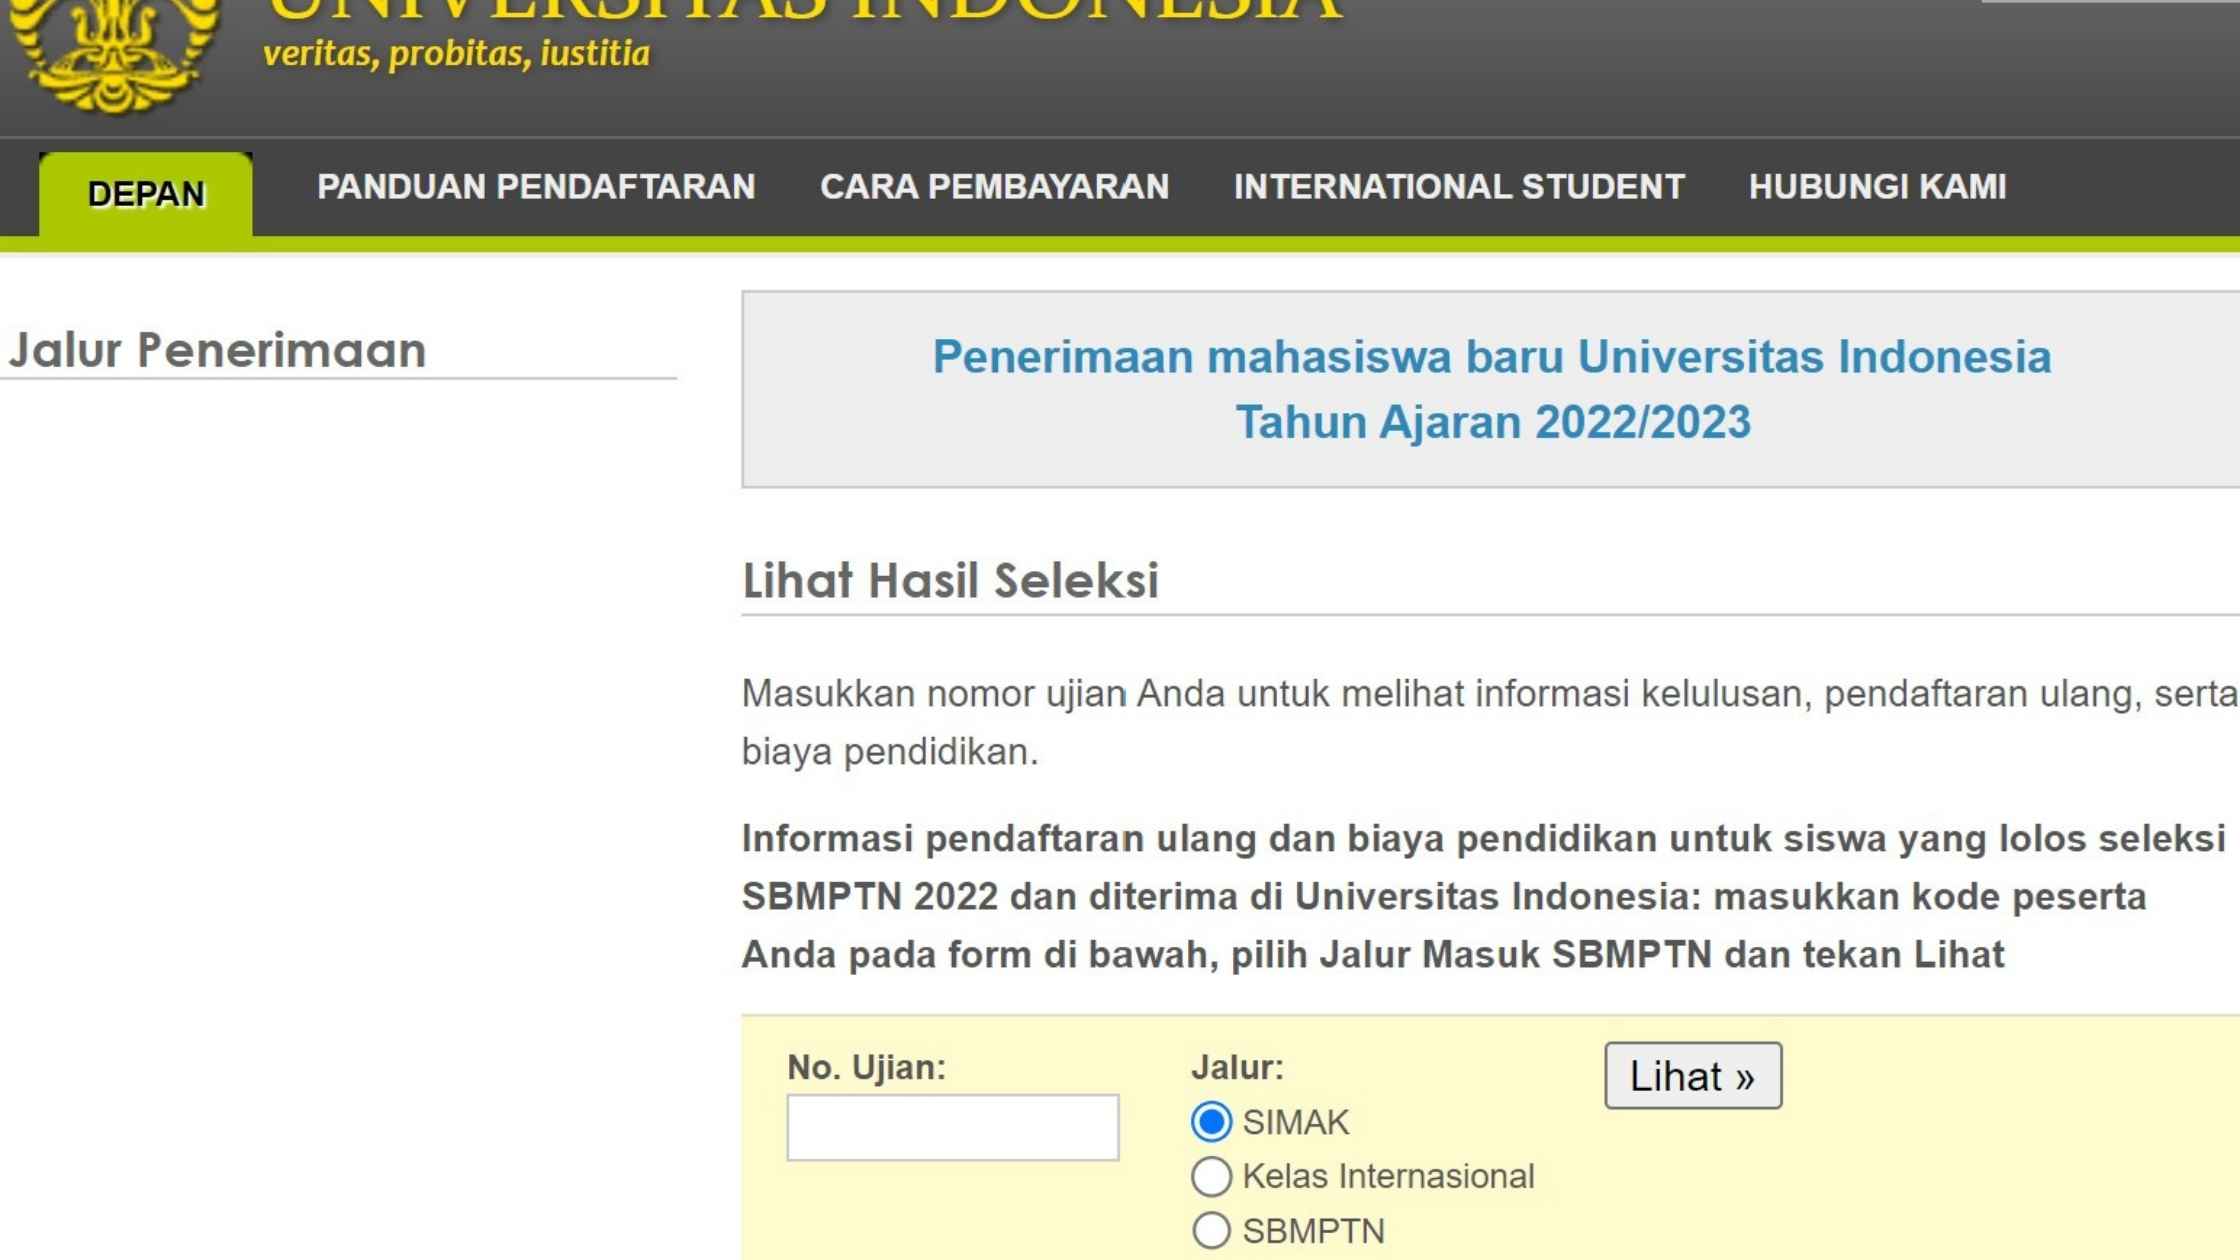
Task: Click the Jalur Penerimaan sidebar heading
Action: (x=217, y=350)
